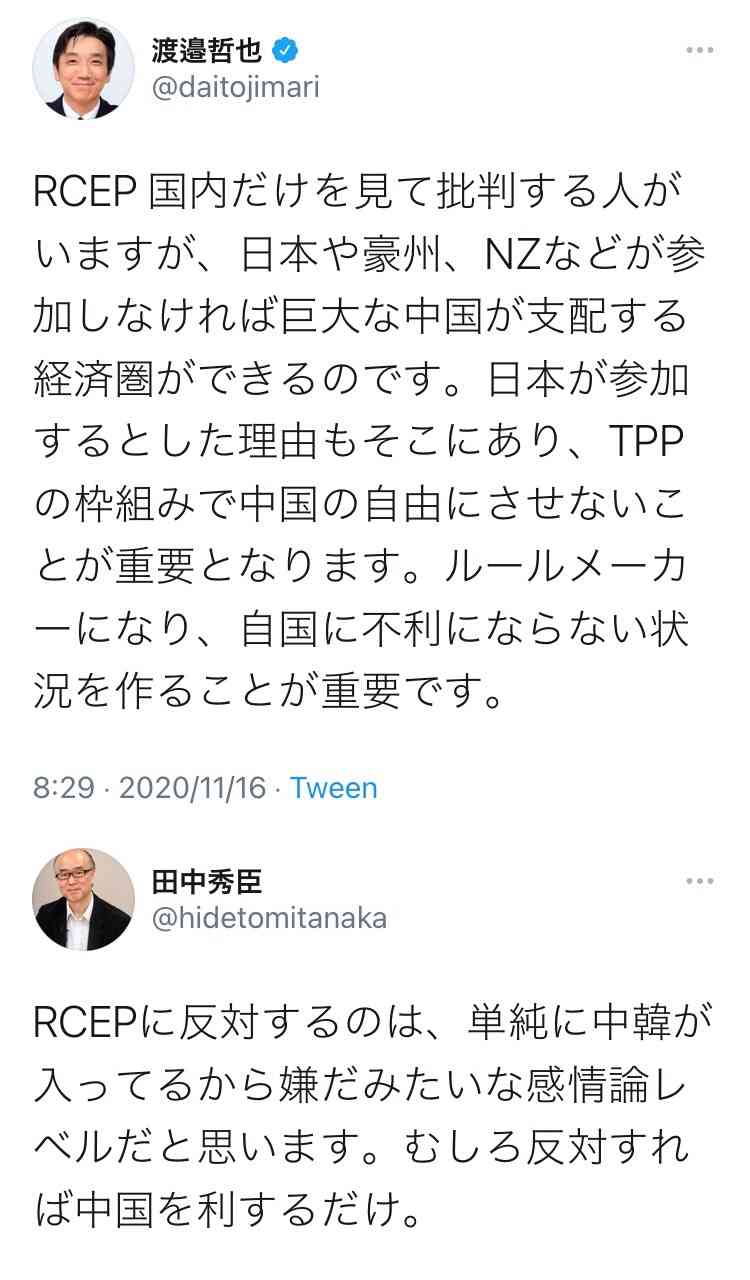Open 田中秀臣's profile picture
The width and height of the screenshot is (750, 1280).
click(x=84, y=899)
